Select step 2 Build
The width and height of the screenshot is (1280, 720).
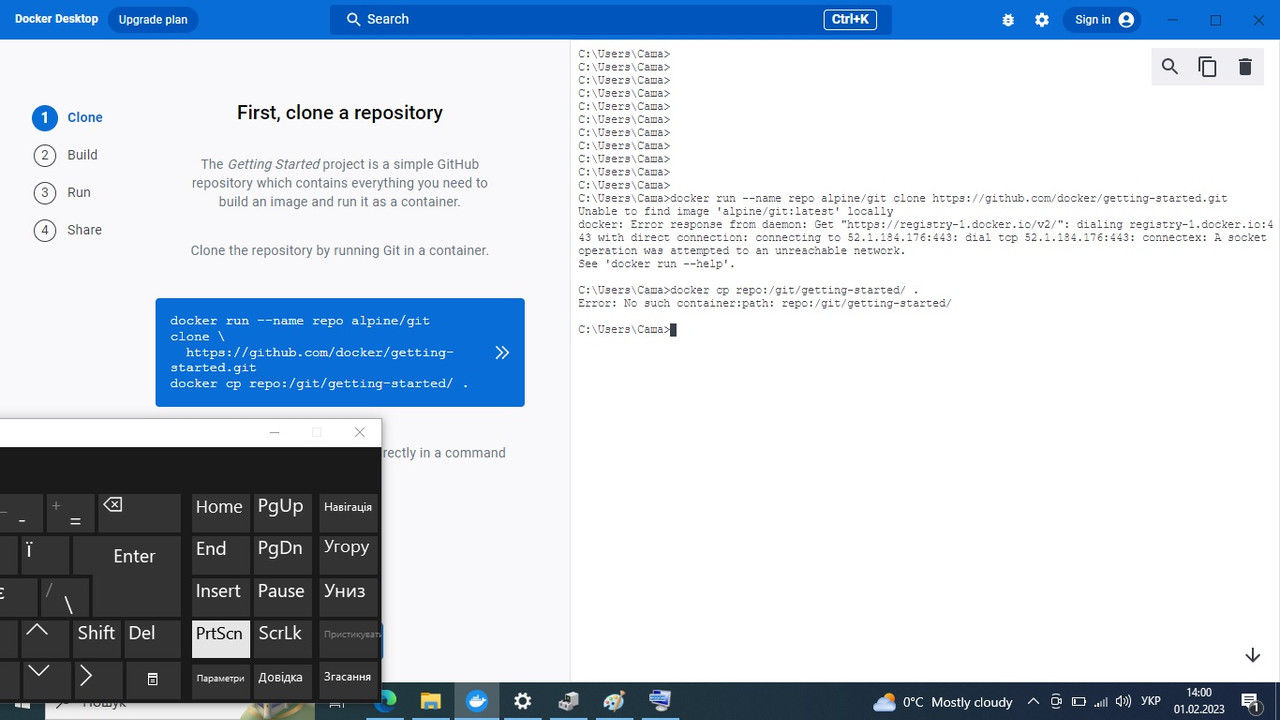point(66,155)
